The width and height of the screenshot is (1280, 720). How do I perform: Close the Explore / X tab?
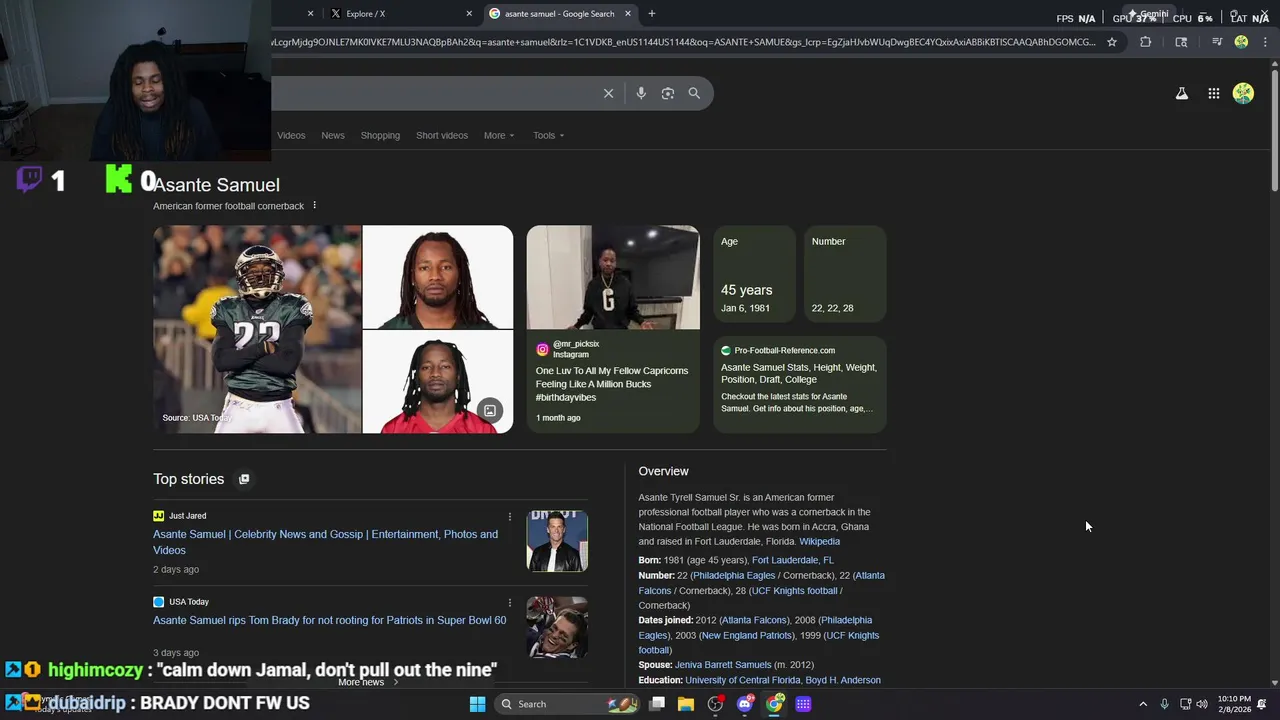[x=469, y=14]
